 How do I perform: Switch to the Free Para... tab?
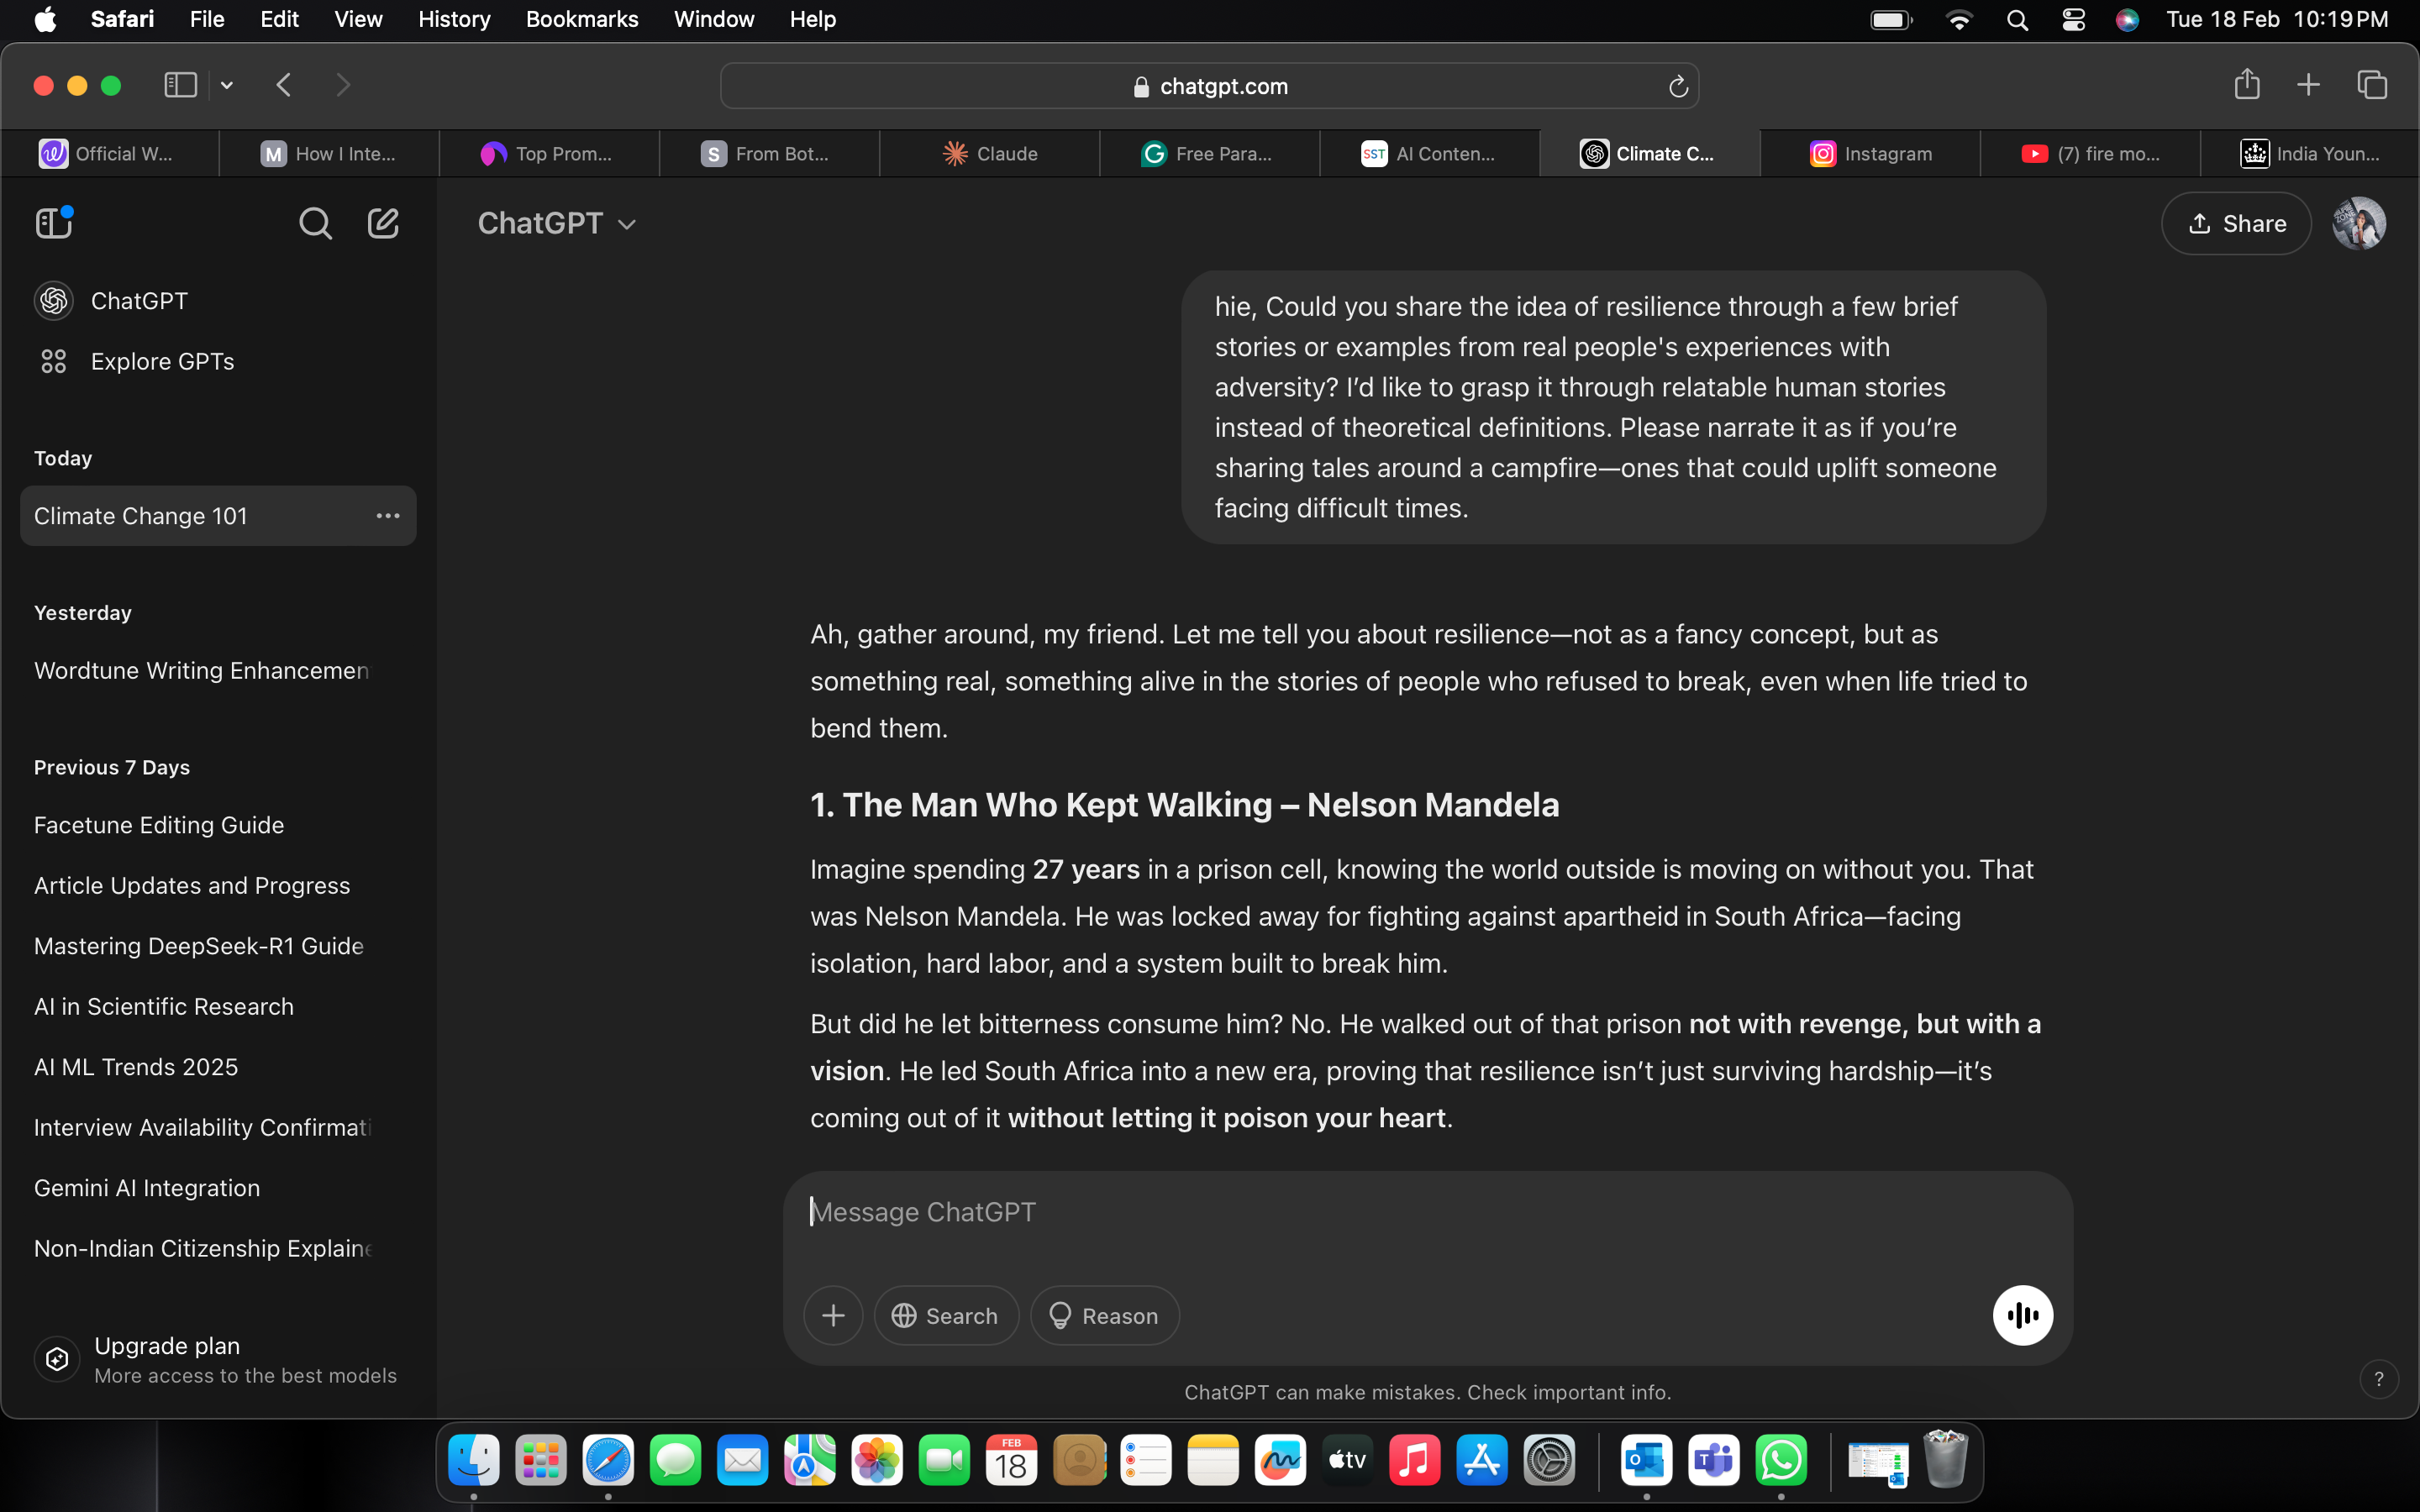[x=1209, y=154]
